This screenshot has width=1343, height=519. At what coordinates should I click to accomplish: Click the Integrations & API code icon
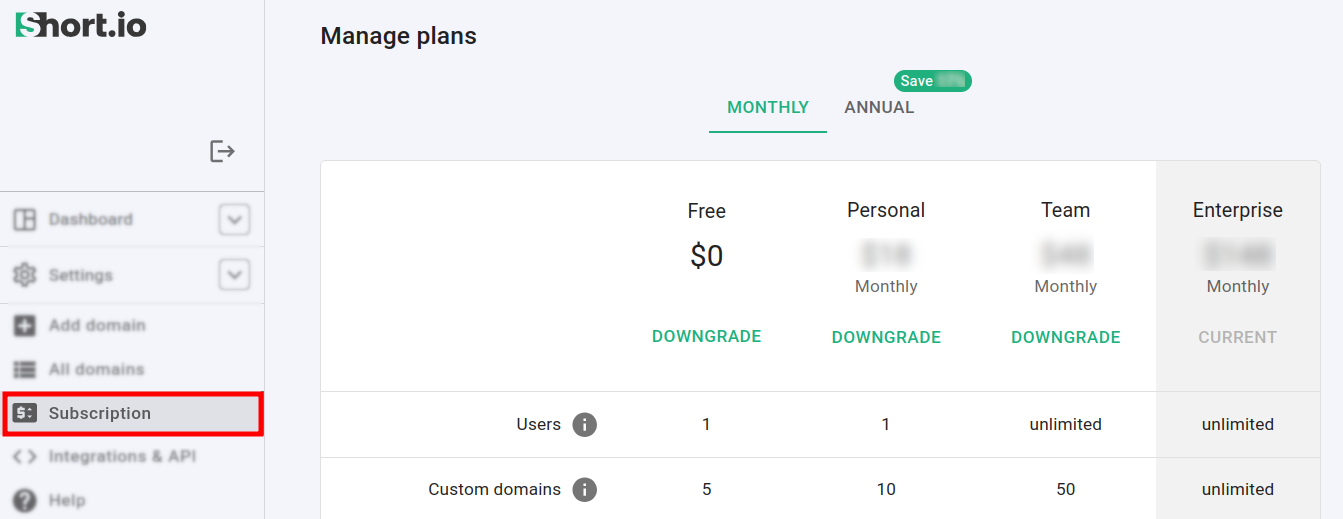tap(25, 457)
